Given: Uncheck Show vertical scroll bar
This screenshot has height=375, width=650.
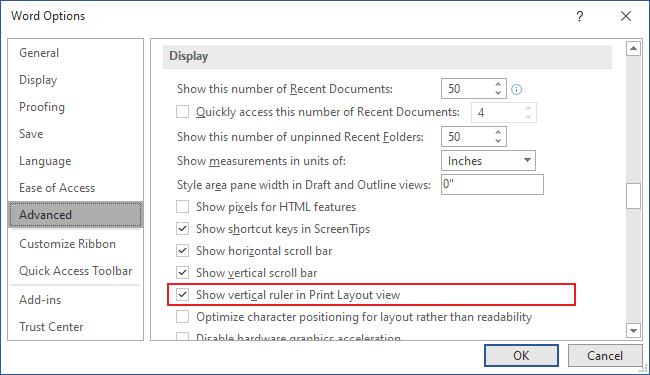Looking at the screenshot, I should (x=182, y=273).
